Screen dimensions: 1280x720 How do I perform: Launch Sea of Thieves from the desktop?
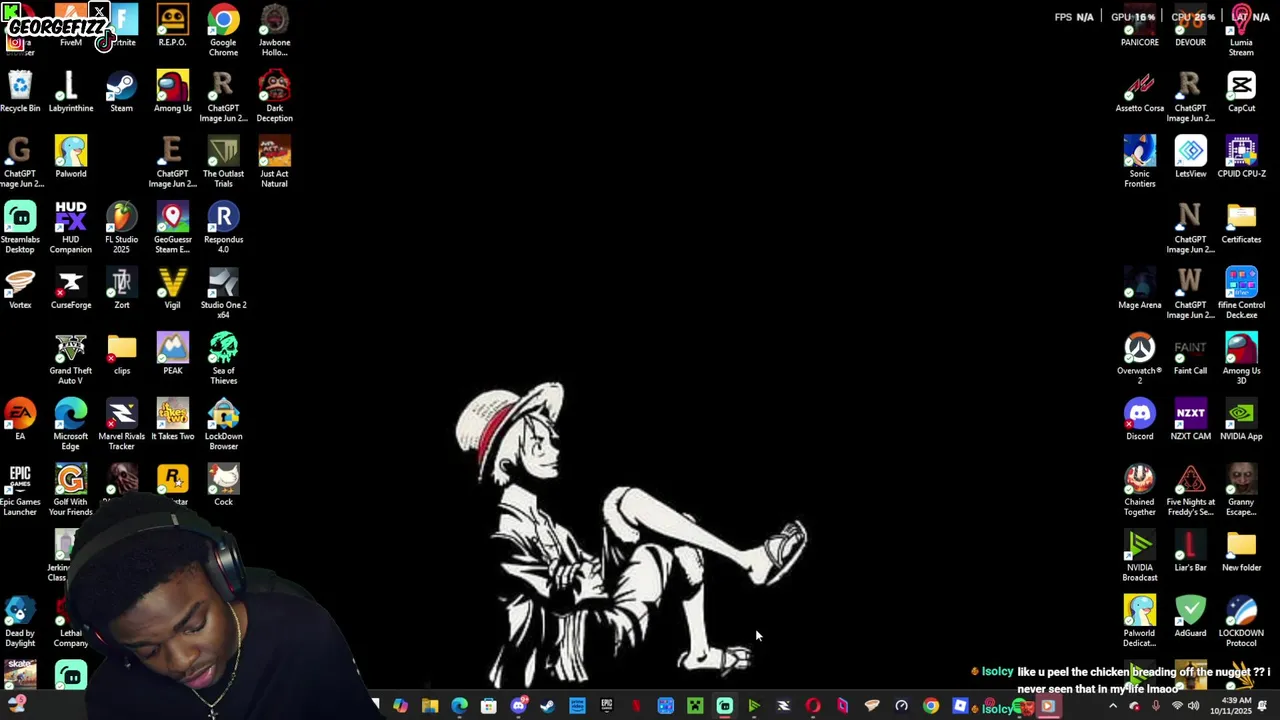pyautogui.click(x=223, y=358)
